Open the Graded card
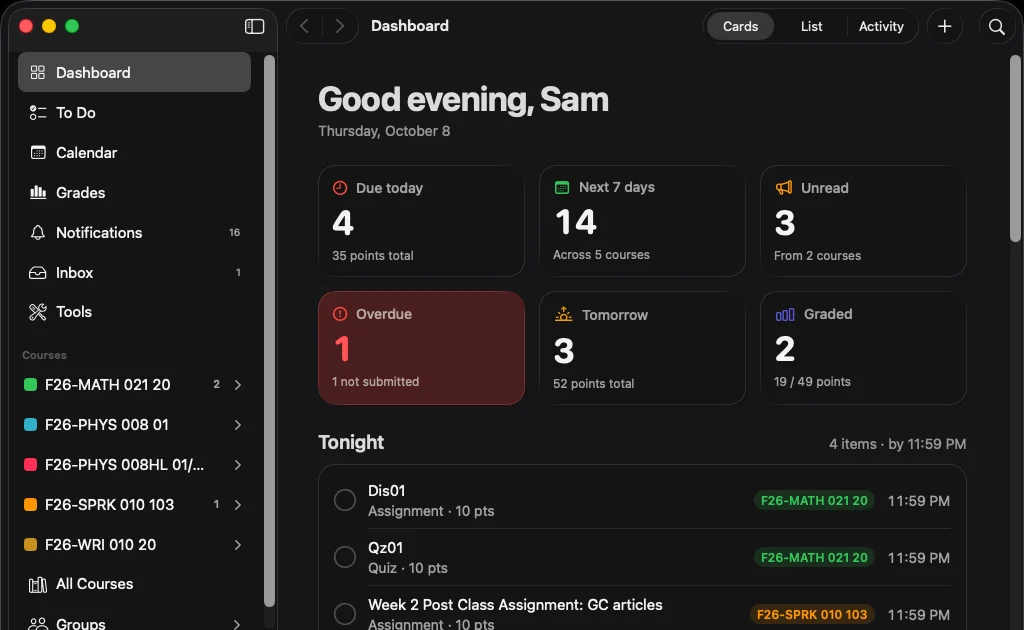 [x=863, y=348]
